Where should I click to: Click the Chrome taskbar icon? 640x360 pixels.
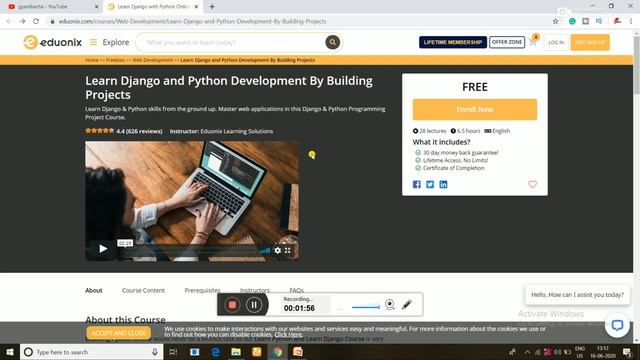click(x=277, y=352)
